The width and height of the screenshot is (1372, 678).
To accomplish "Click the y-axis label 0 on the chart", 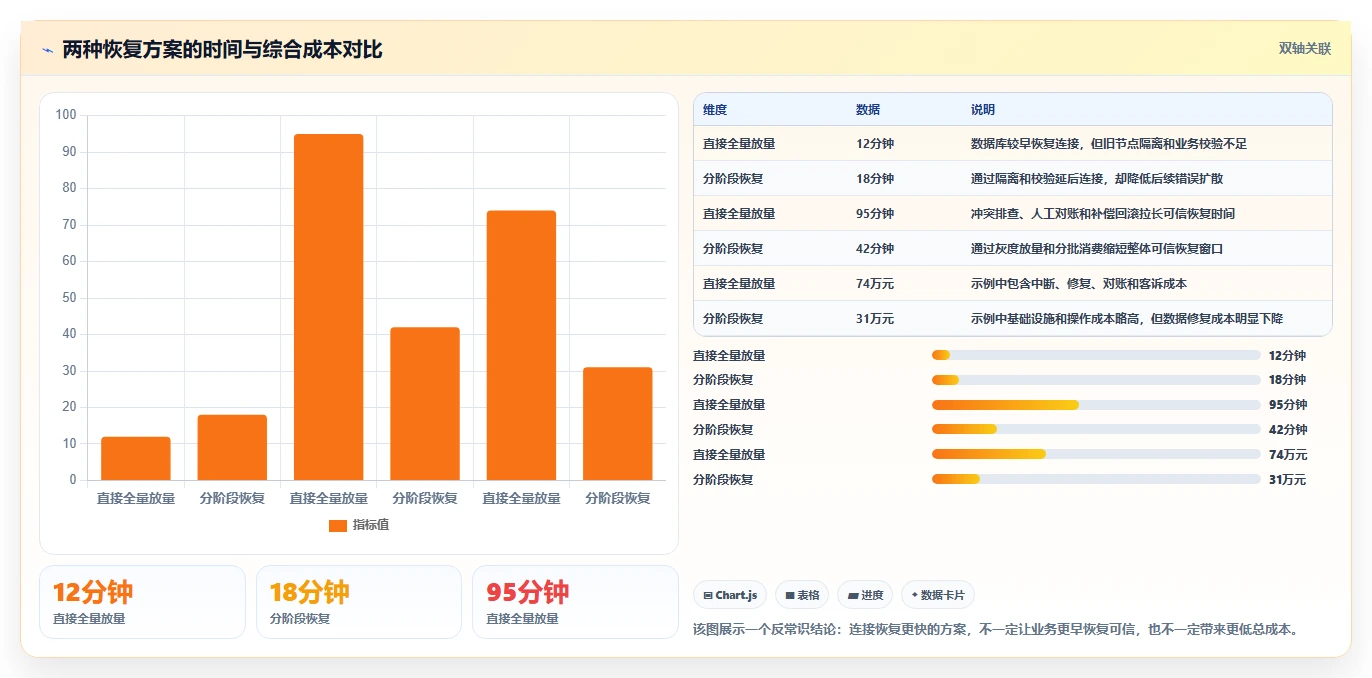I will (x=73, y=480).
